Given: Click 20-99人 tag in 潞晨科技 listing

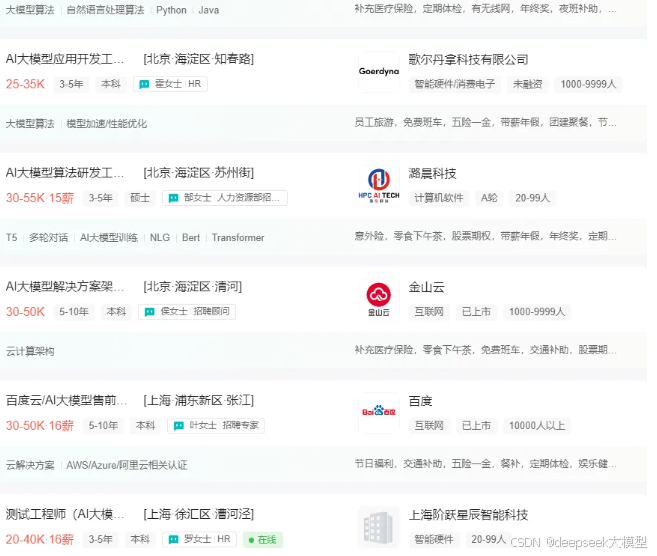Looking at the screenshot, I should pos(532,198).
